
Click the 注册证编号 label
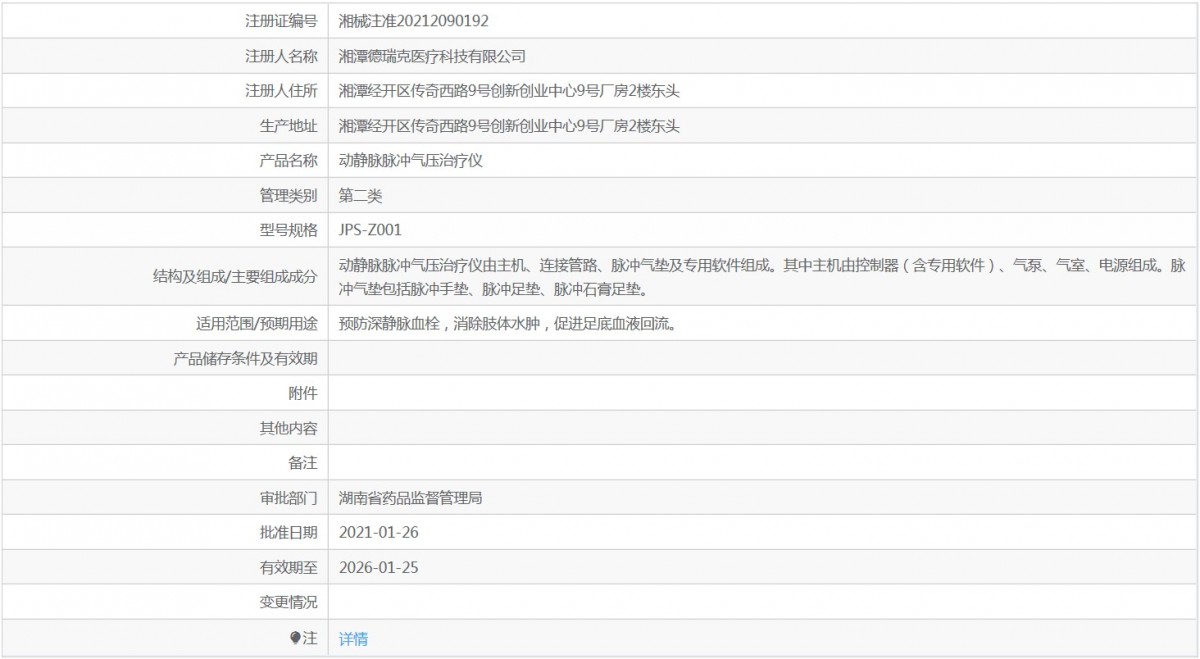pyautogui.click(x=281, y=20)
